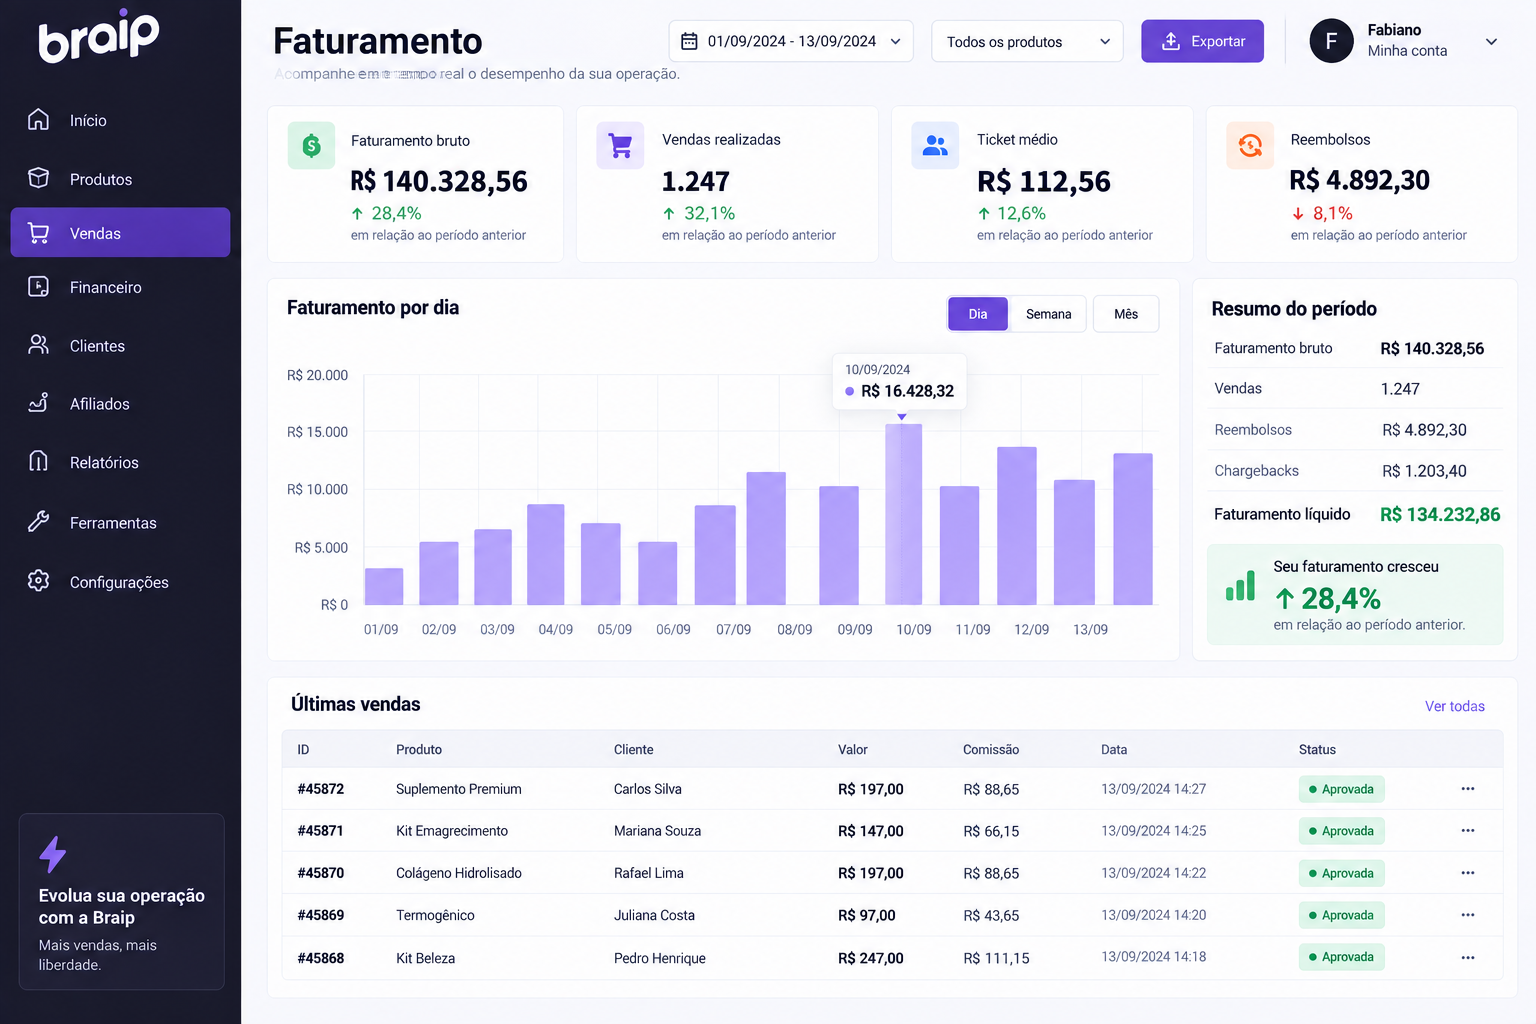Click the Relatórios icon

[38, 461]
